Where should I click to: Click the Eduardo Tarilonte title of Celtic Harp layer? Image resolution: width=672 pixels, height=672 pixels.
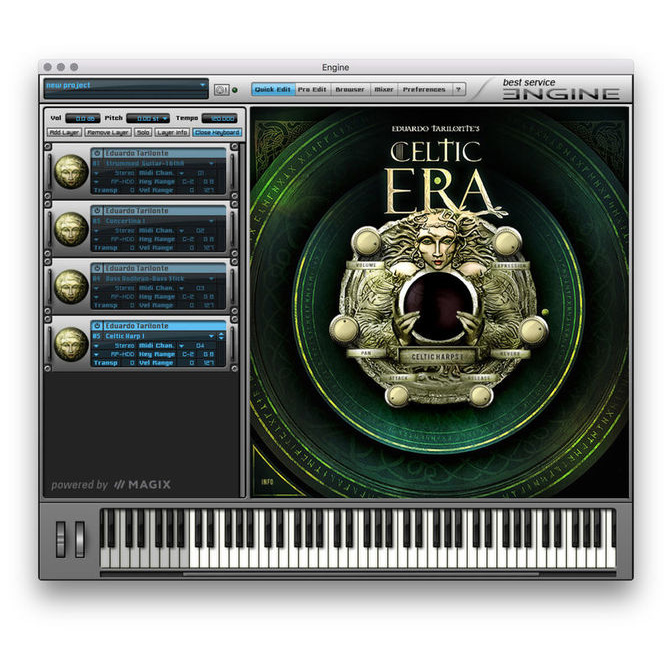click(137, 326)
